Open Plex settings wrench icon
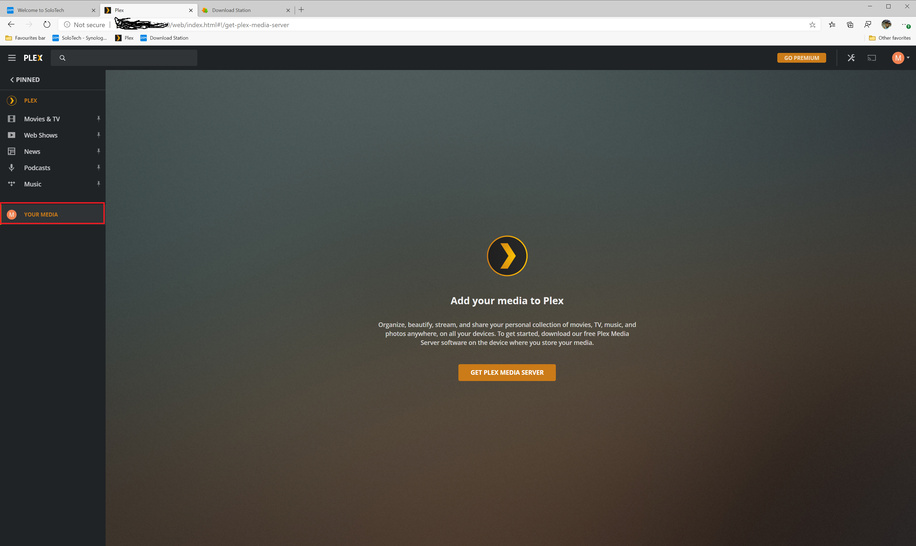The image size is (916, 546). (x=851, y=58)
